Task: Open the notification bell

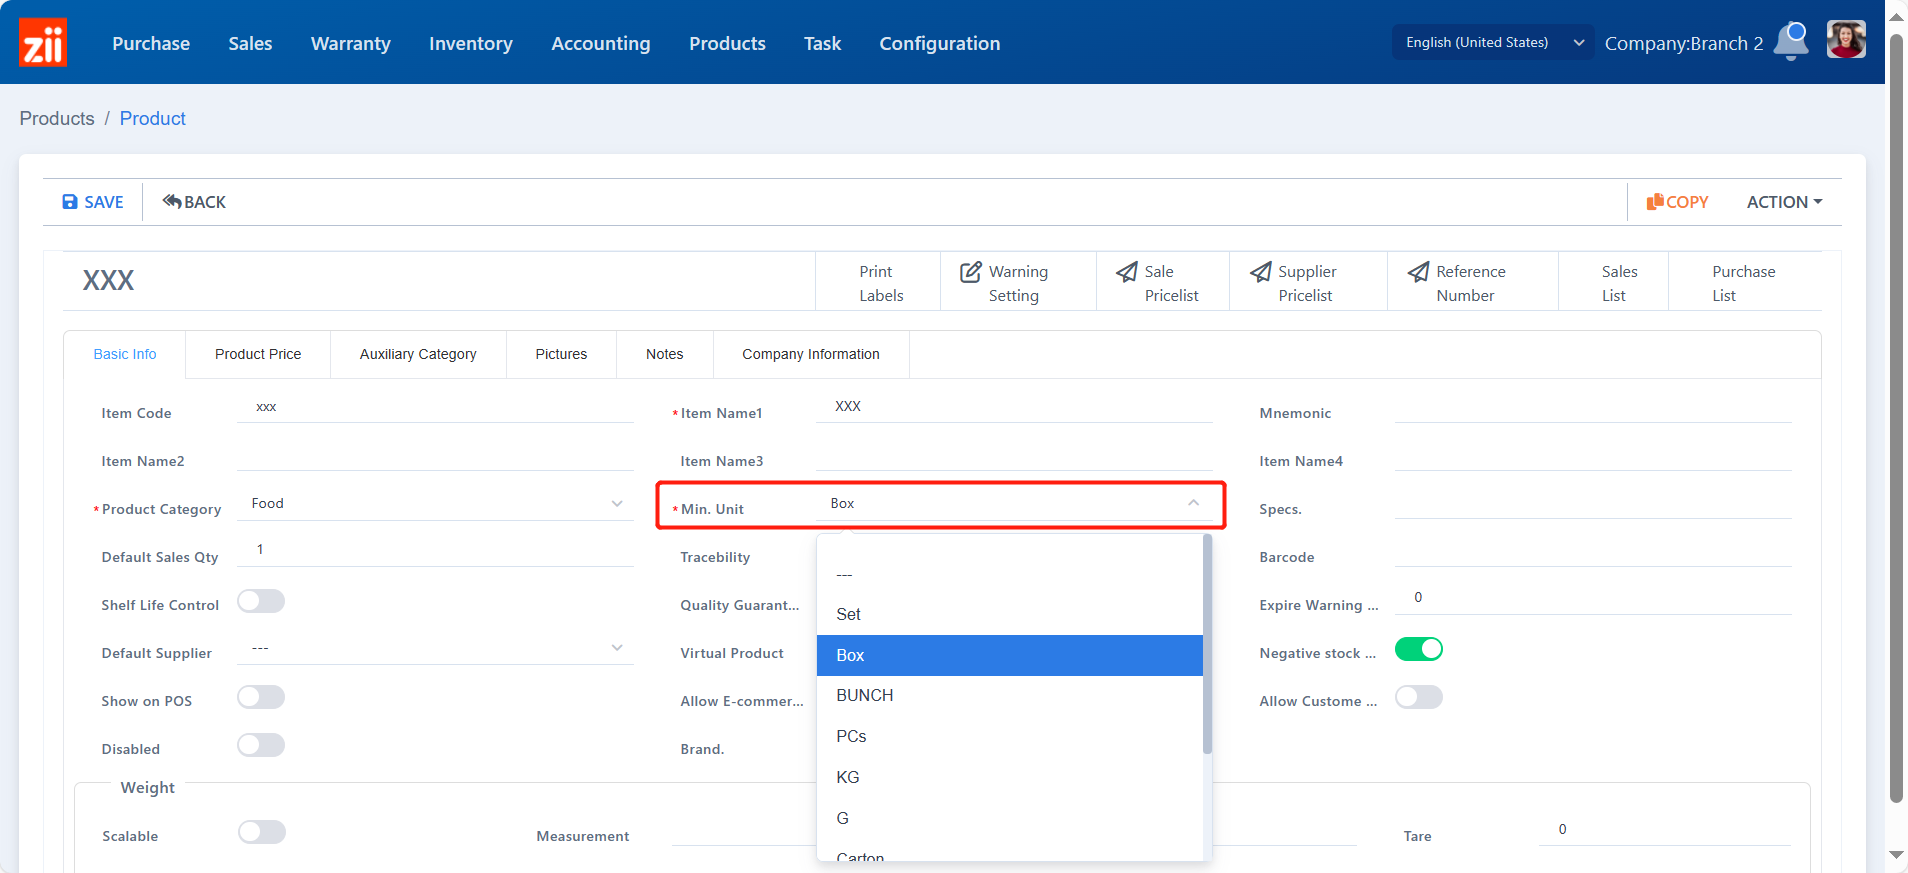Action: click(x=1791, y=42)
